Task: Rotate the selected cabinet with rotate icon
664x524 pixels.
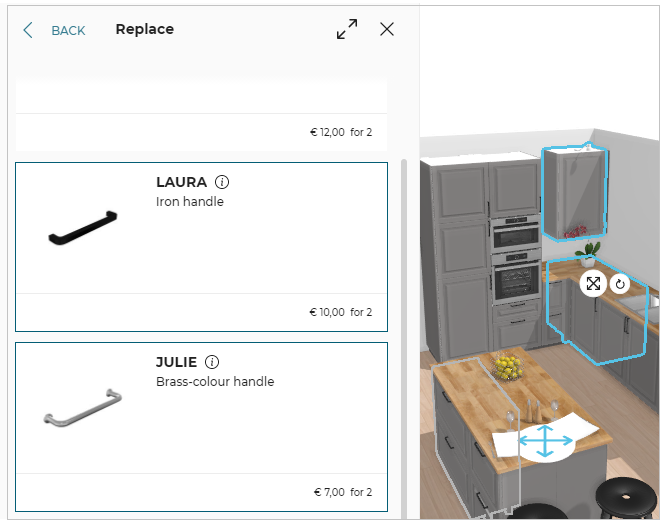Action: 620,284
